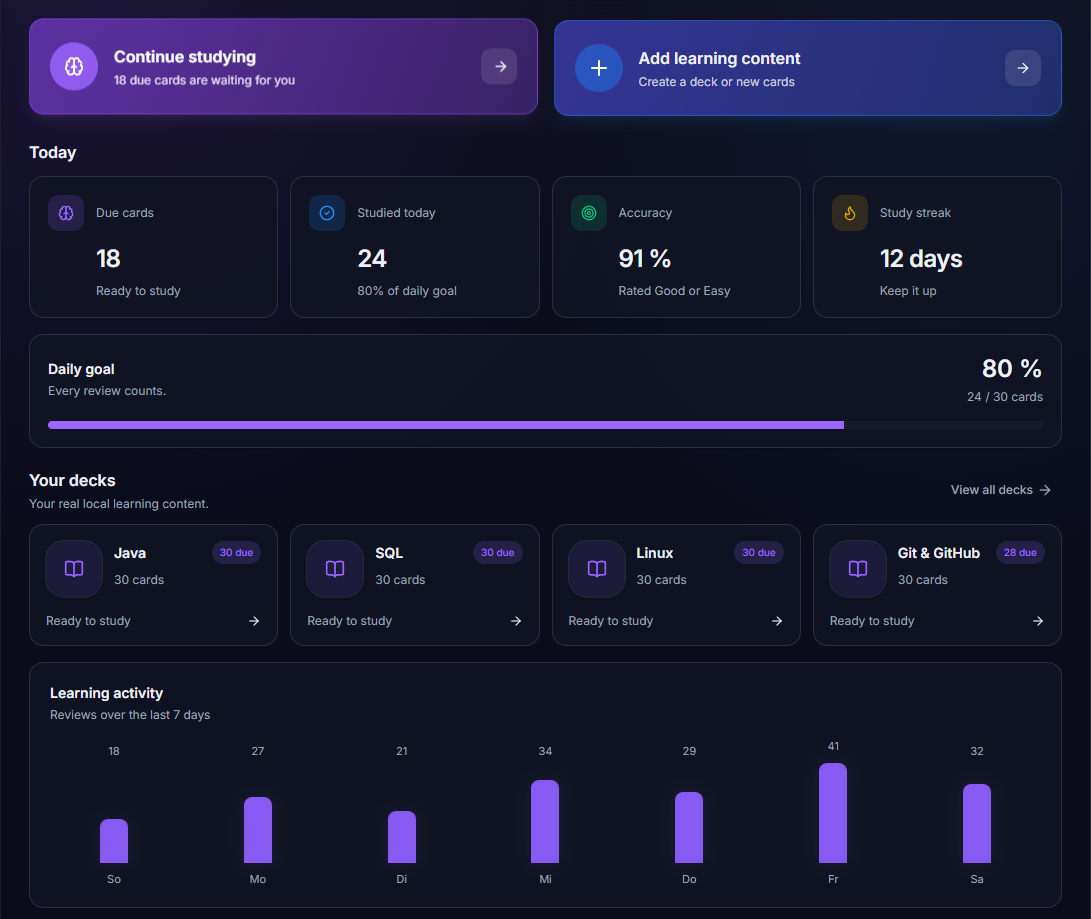
Task: Open the arrow button on Continue studying card
Action: (499, 67)
